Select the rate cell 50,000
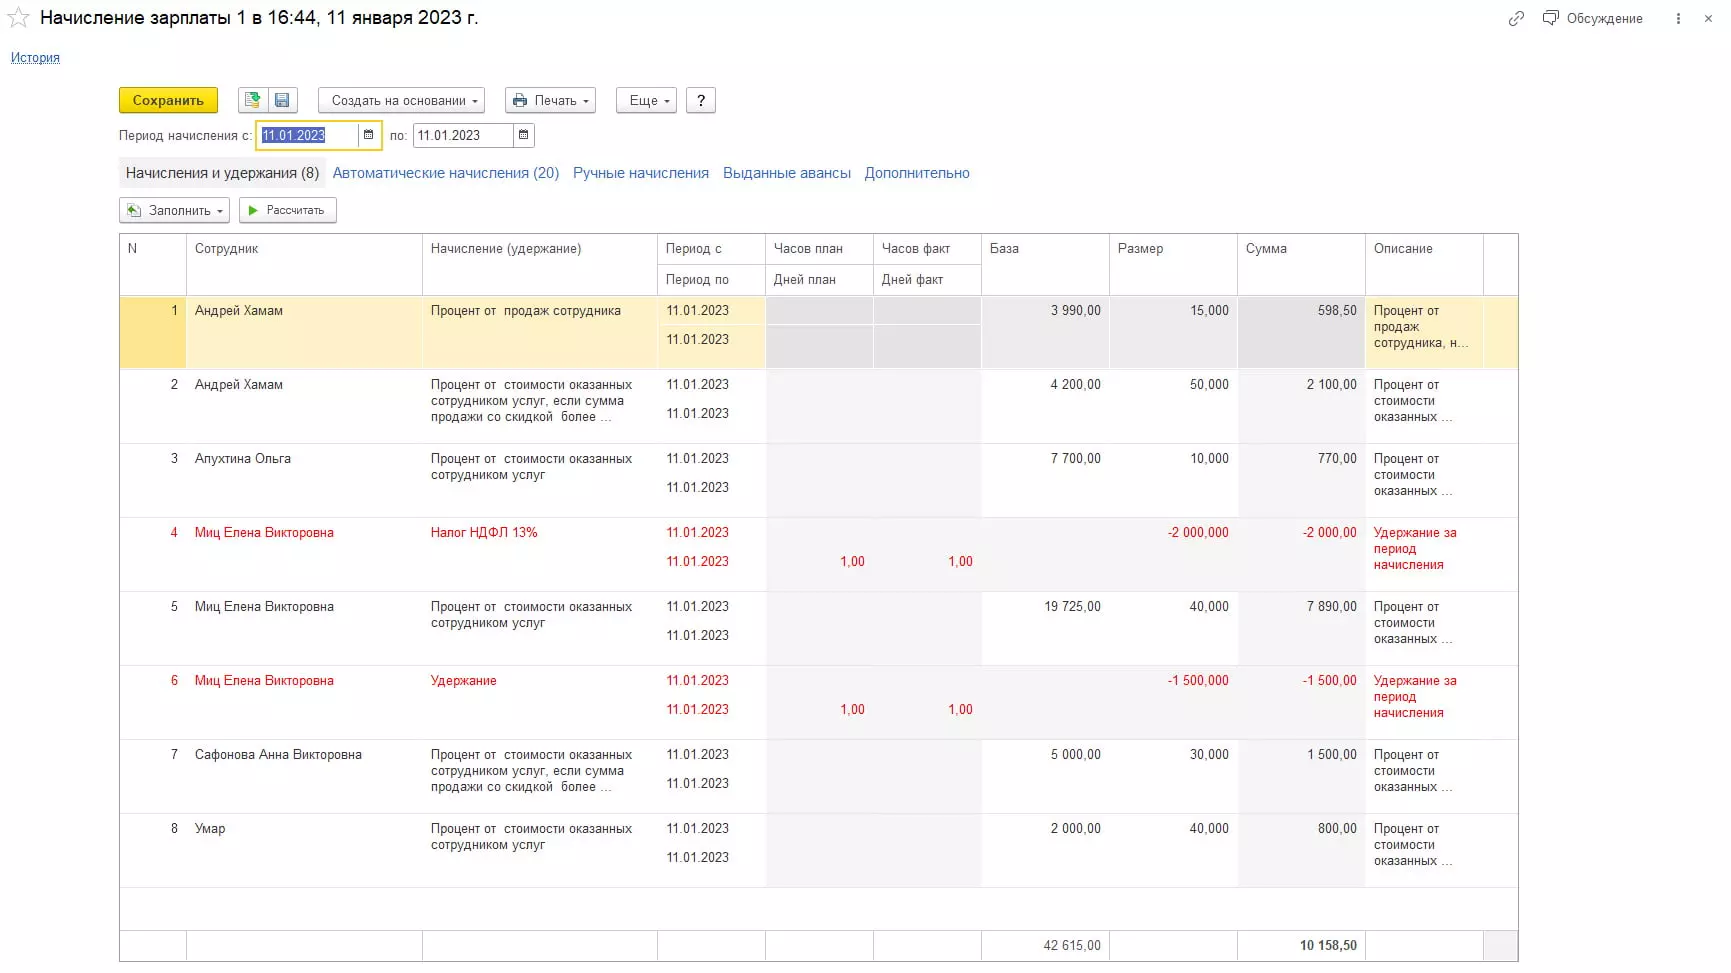 tap(1173, 406)
